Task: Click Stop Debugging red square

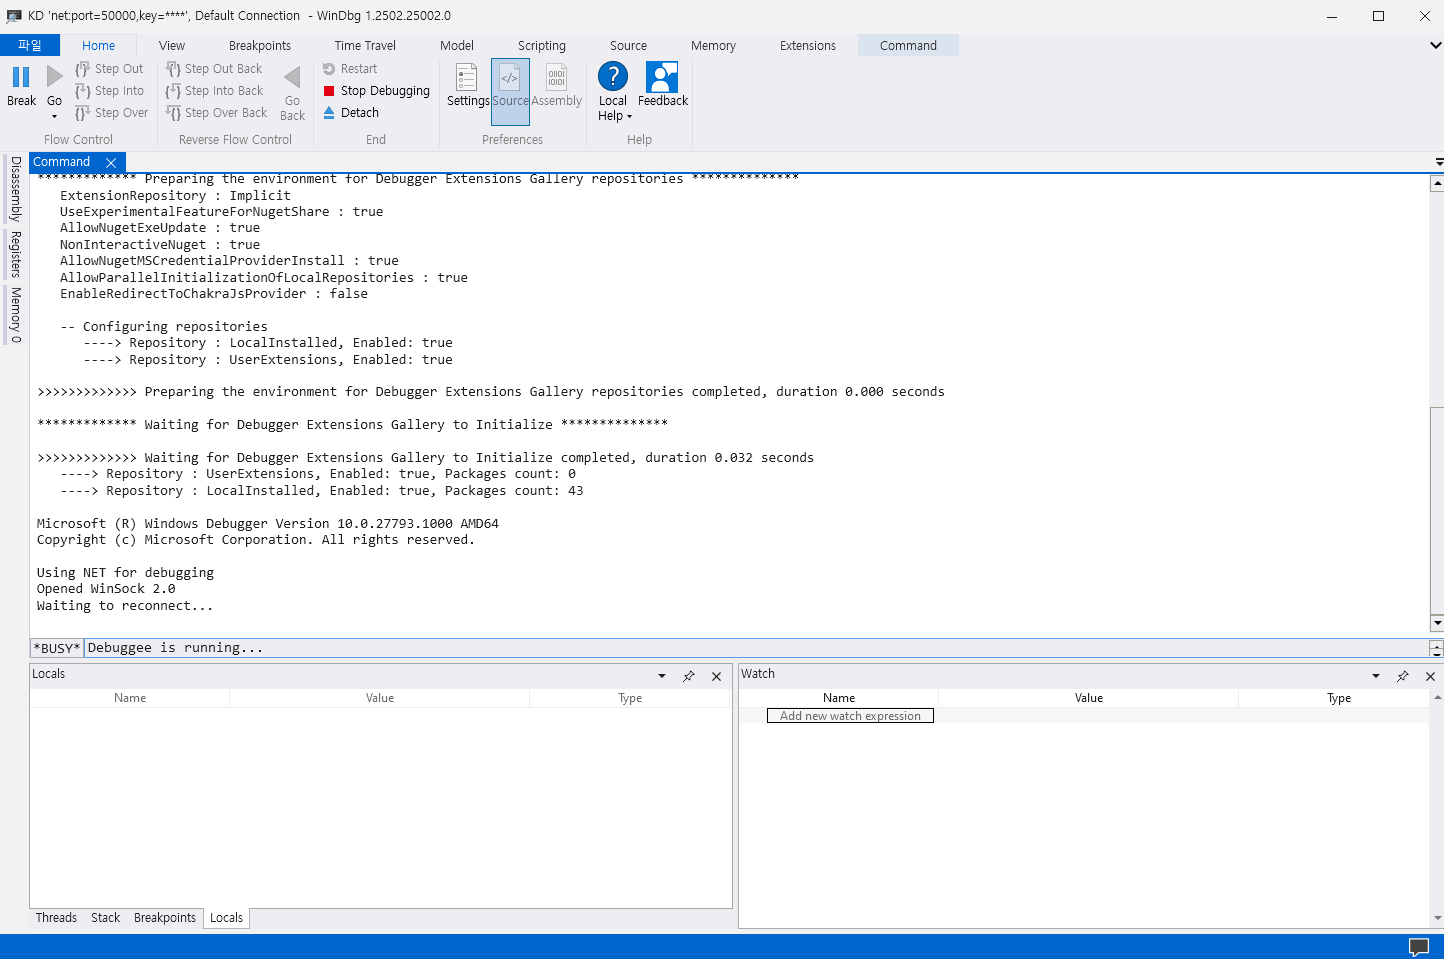Action: tap(329, 91)
